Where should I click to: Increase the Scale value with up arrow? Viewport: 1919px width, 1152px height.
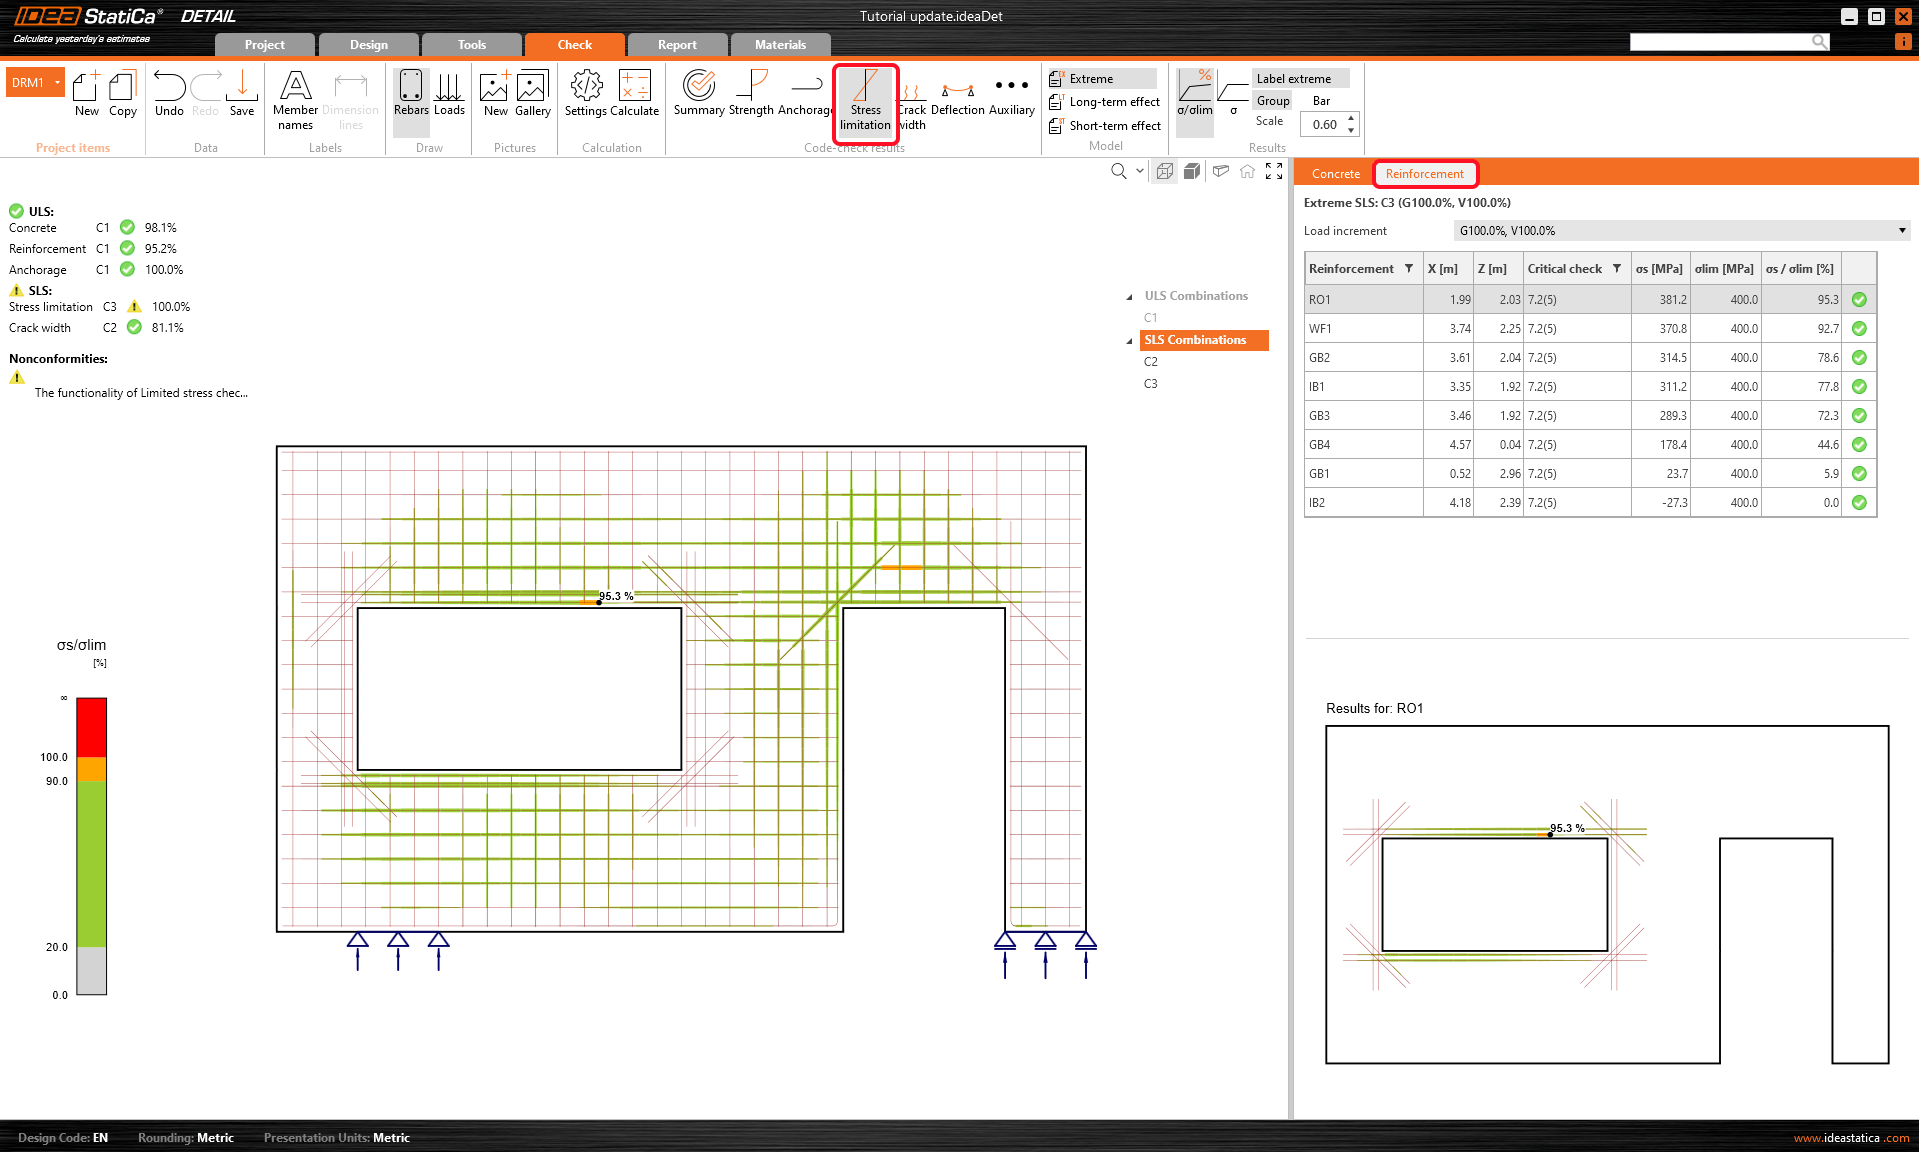(1351, 119)
